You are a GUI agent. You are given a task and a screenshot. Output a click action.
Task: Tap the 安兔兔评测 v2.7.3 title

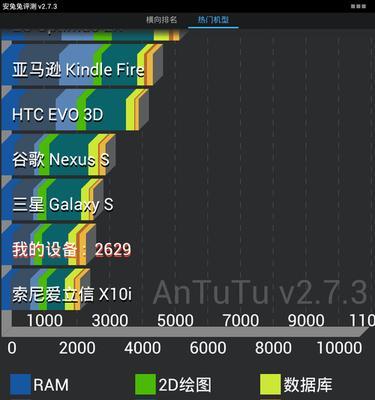[x=30, y=6]
